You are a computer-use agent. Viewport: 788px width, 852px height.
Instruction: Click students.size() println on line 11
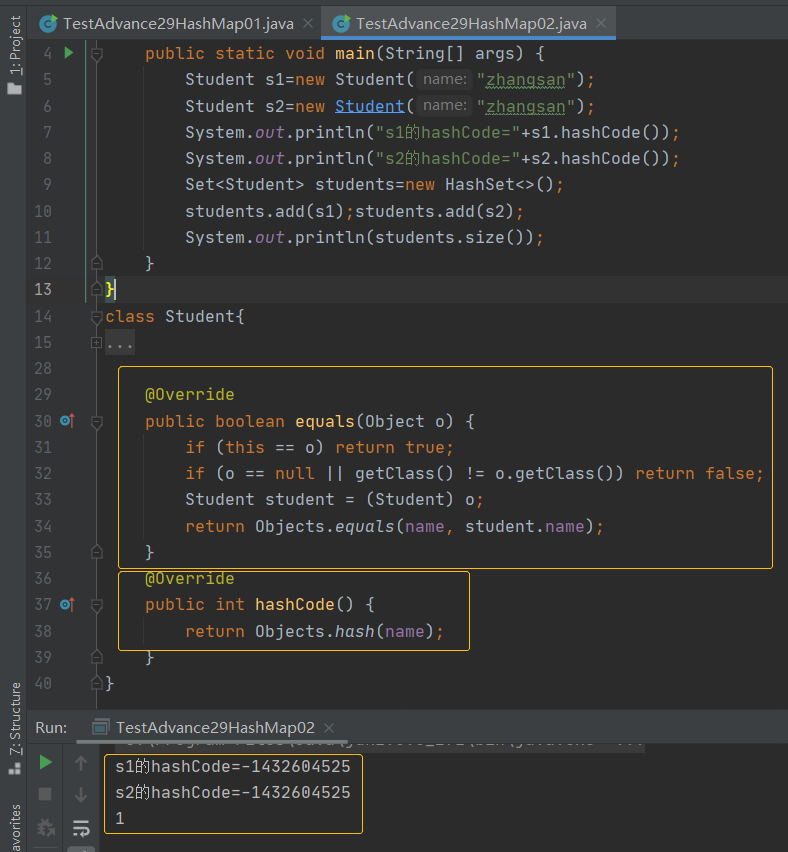tap(364, 237)
